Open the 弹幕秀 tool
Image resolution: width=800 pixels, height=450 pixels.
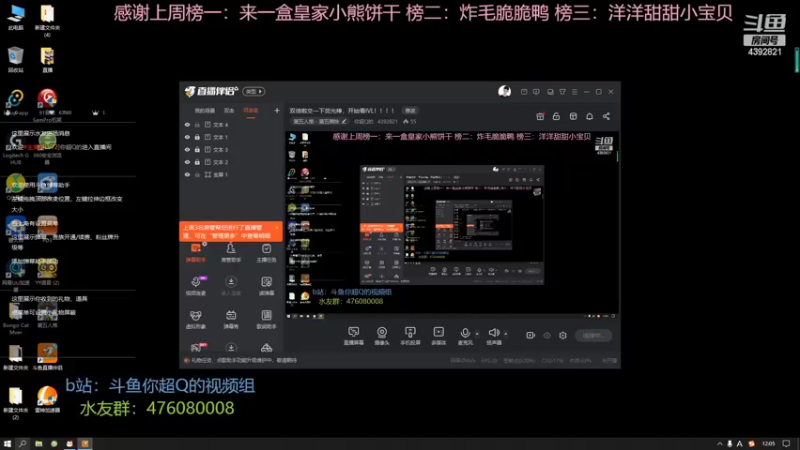(x=231, y=319)
